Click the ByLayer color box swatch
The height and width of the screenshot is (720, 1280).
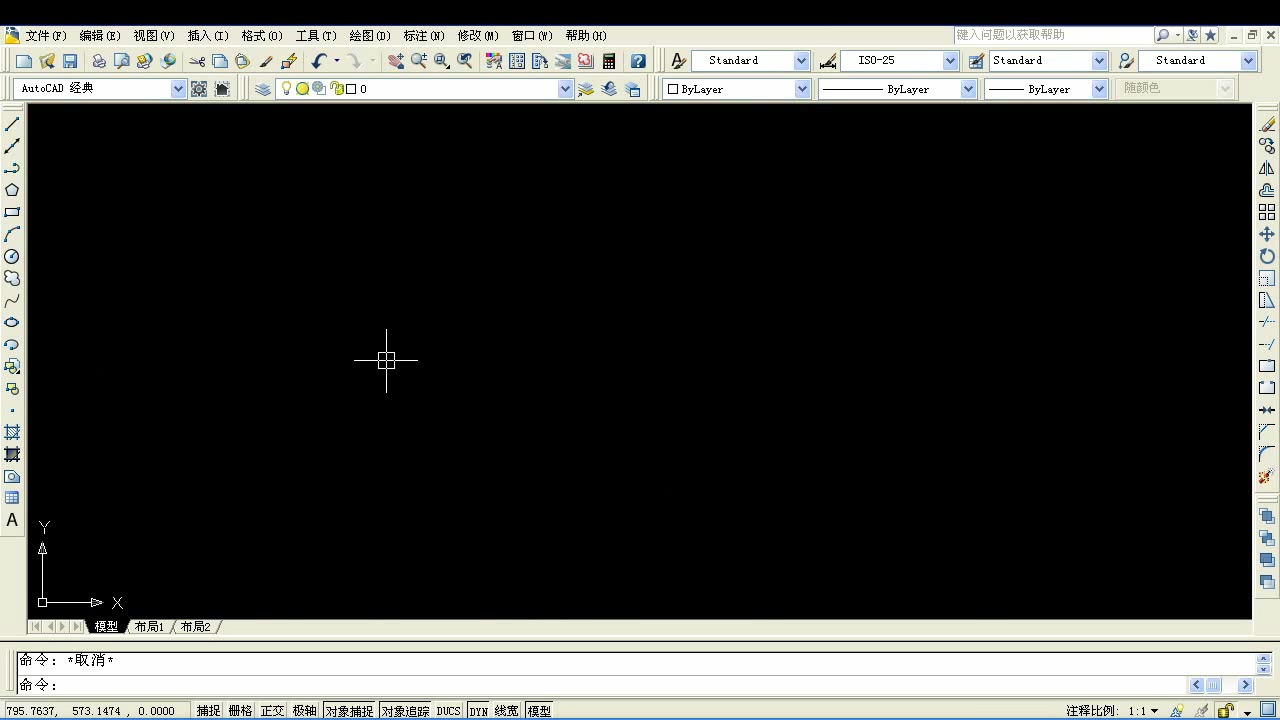tap(673, 89)
